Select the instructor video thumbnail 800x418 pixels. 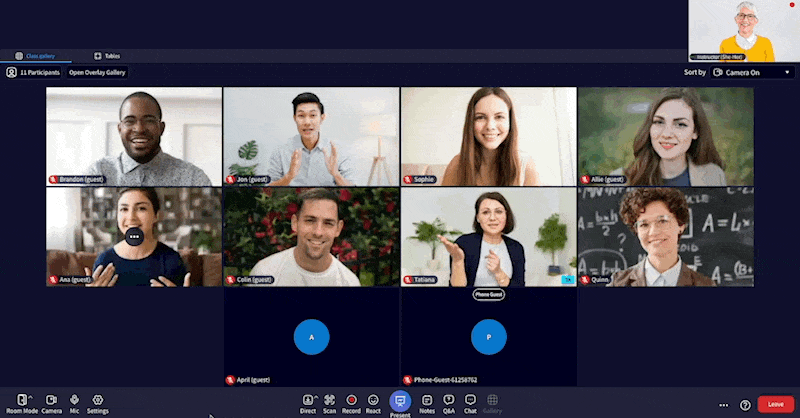[744, 30]
